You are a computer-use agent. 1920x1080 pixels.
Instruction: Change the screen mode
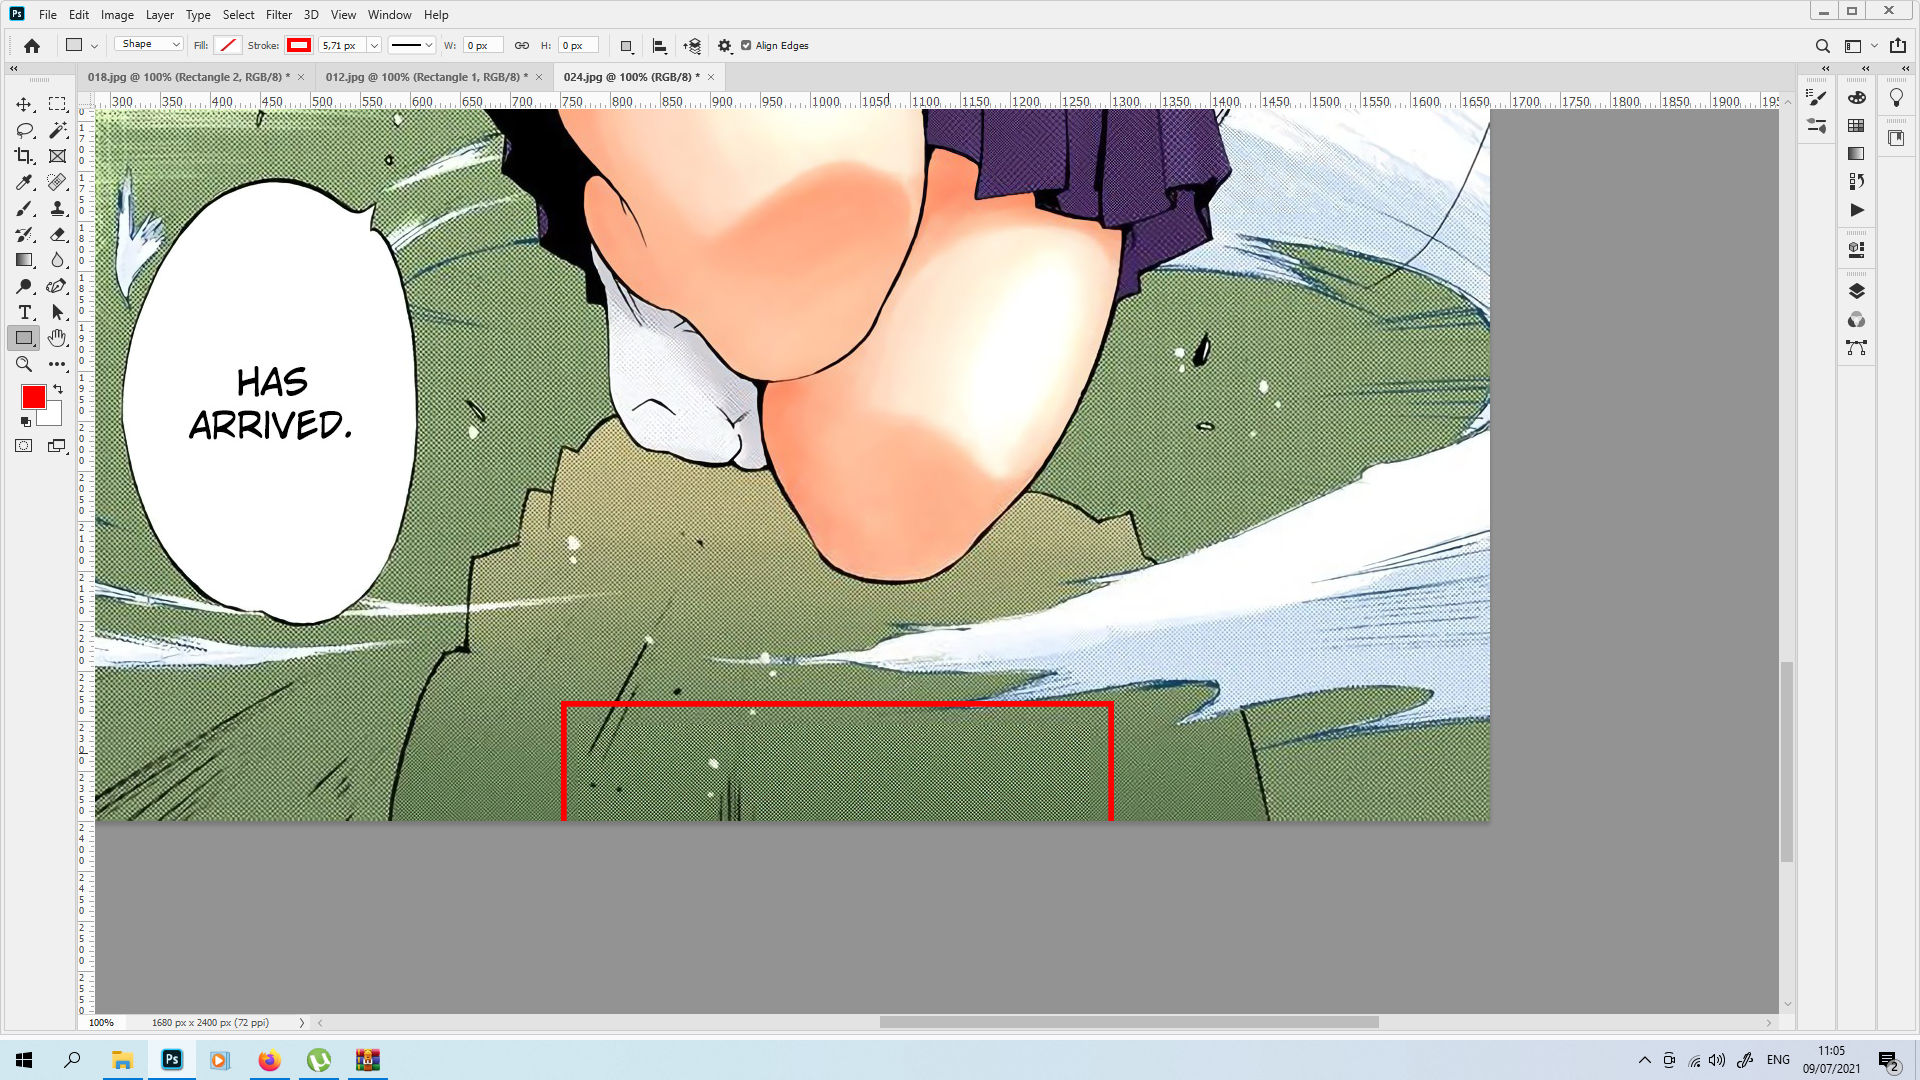(x=57, y=446)
